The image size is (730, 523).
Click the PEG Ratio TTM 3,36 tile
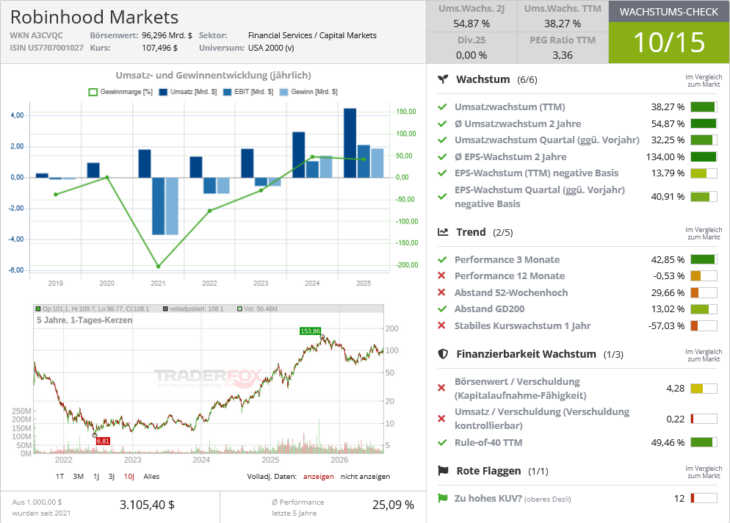[562, 48]
